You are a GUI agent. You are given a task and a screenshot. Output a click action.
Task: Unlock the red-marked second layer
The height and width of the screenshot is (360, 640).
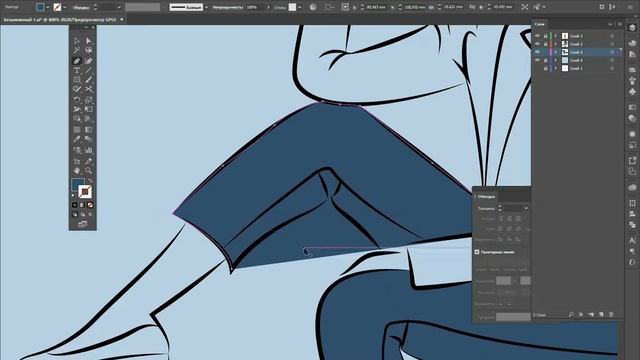[x=545, y=44]
